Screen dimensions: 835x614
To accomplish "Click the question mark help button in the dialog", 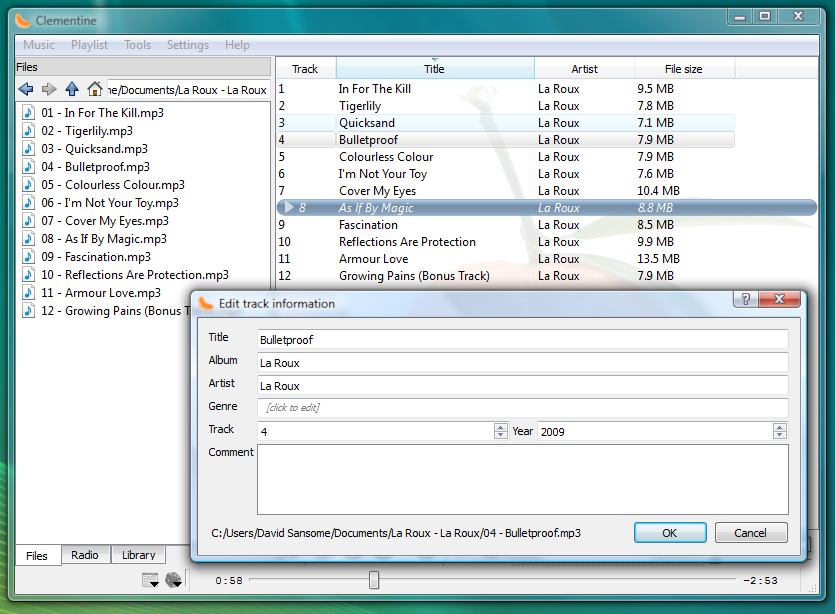I will [x=746, y=299].
